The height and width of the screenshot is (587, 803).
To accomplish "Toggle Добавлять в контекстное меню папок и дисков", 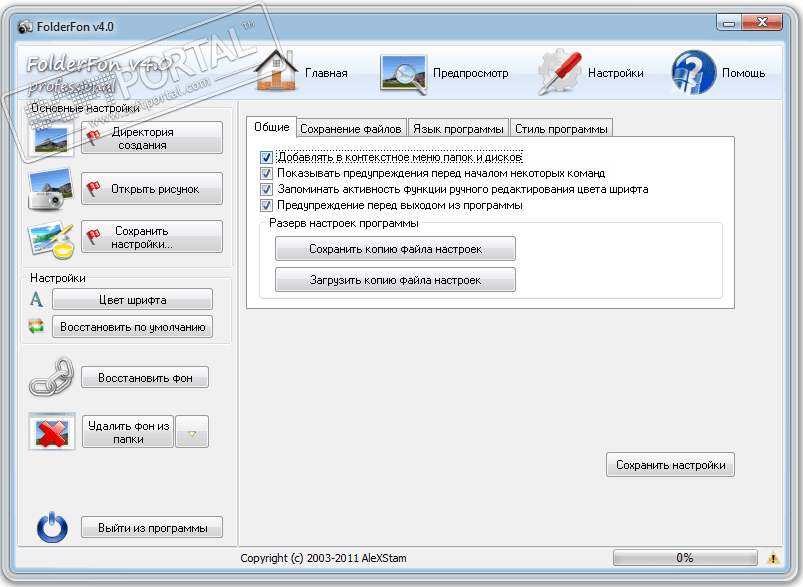I will (x=266, y=157).
